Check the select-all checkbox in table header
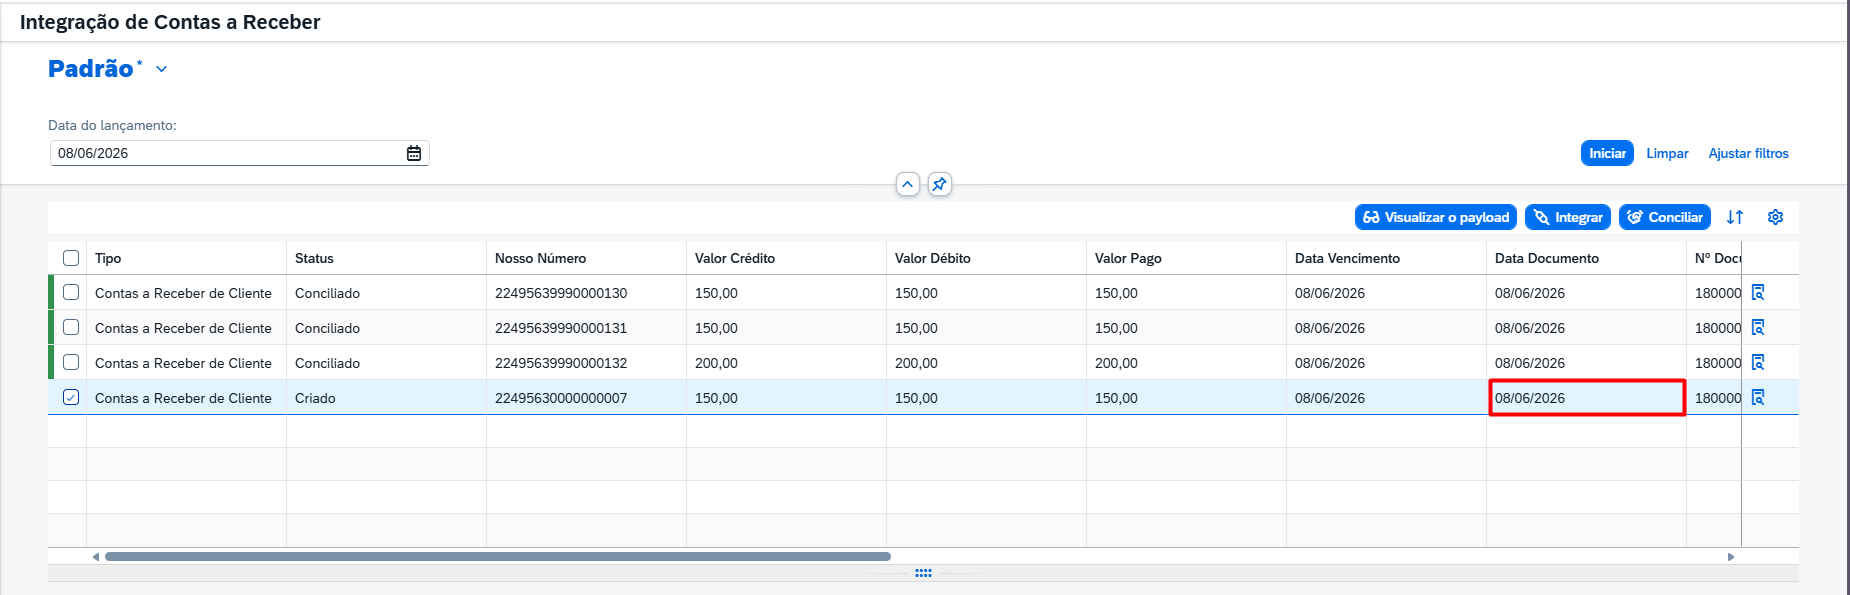The image size is (1850, 595). coord(71,258)
